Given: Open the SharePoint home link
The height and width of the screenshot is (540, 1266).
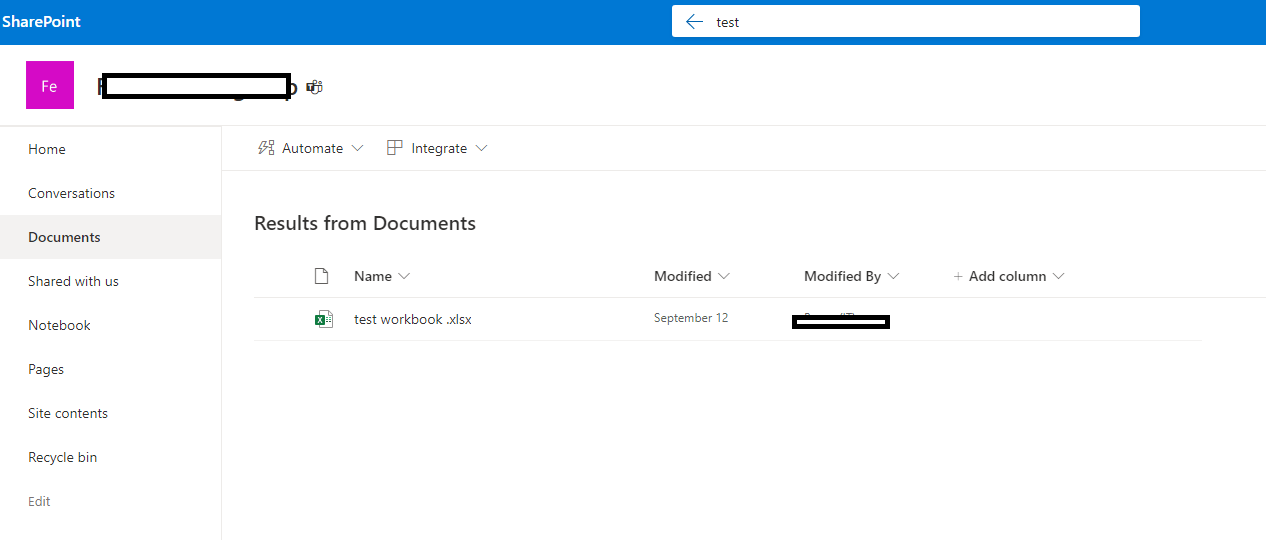Looking at the screenshot, I should click(x=41, y=21).
